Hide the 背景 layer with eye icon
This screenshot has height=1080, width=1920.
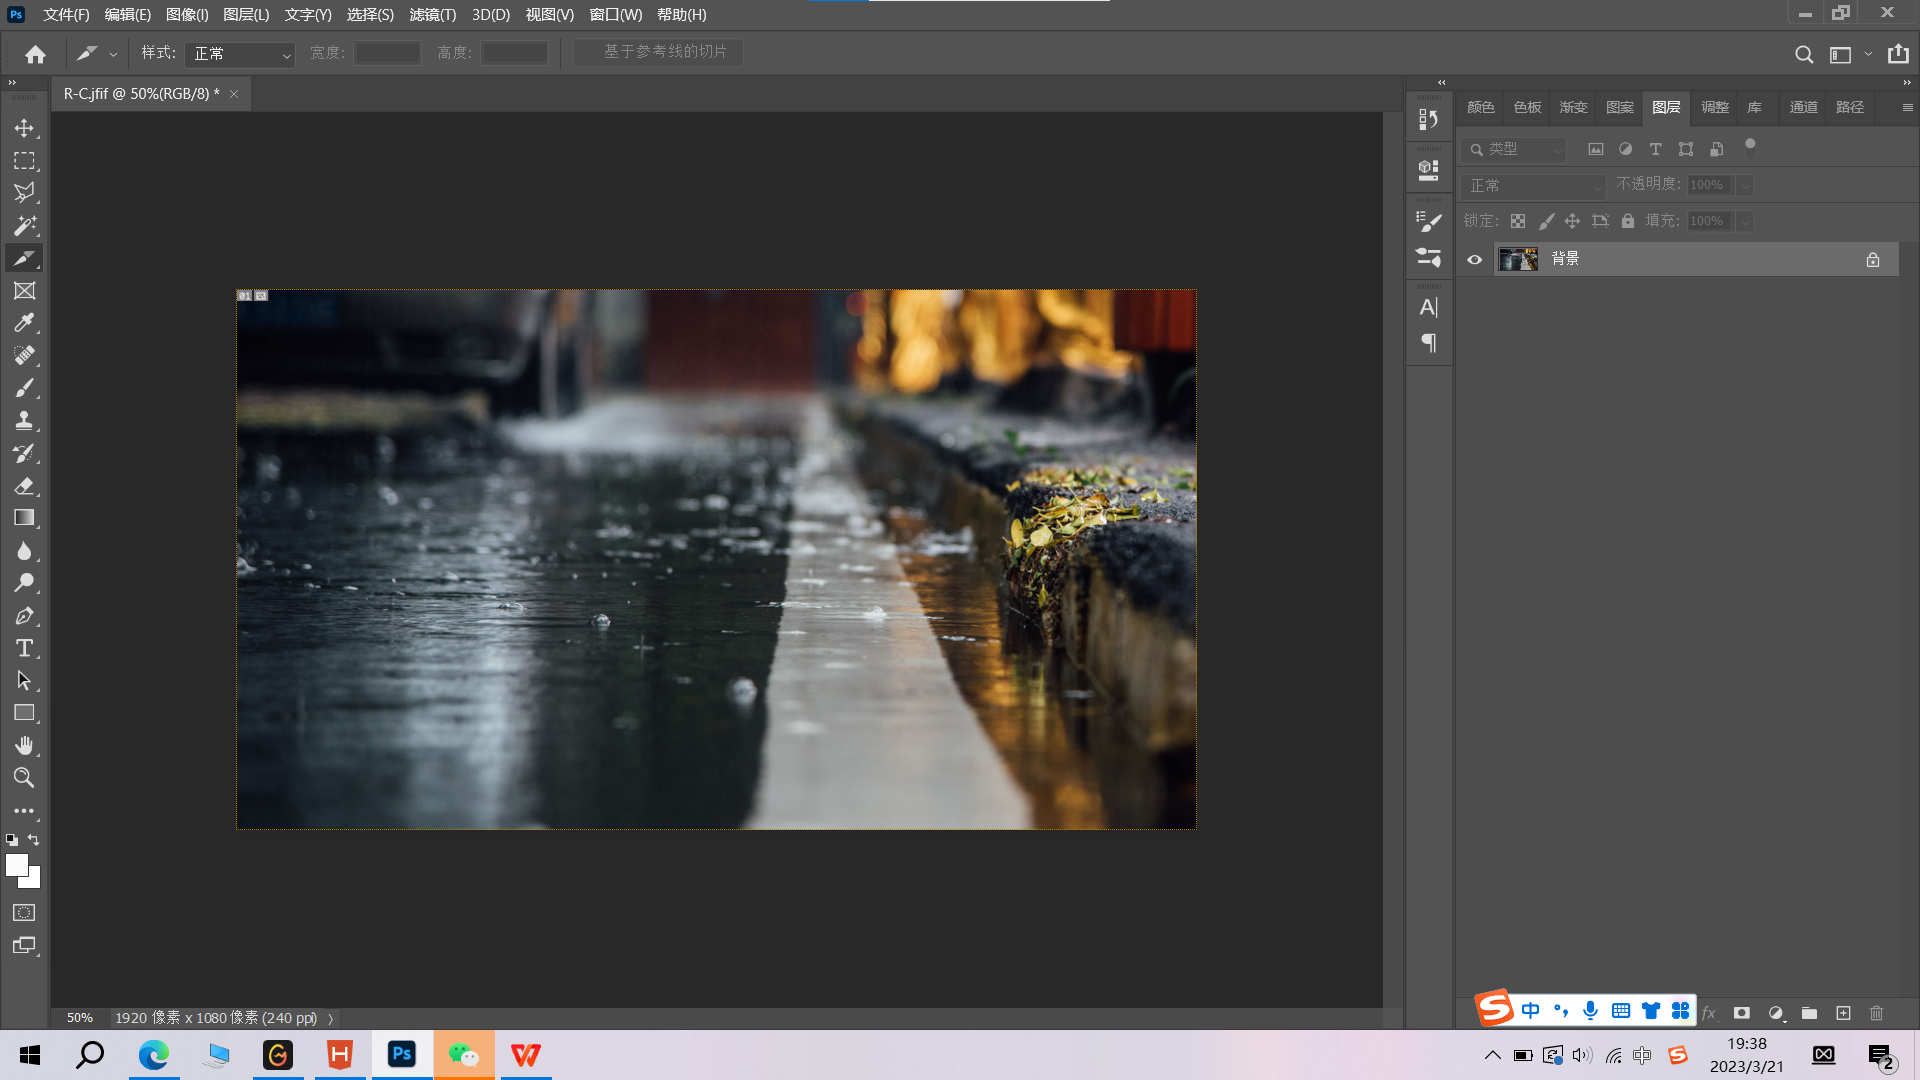[x=1474, y=259]
